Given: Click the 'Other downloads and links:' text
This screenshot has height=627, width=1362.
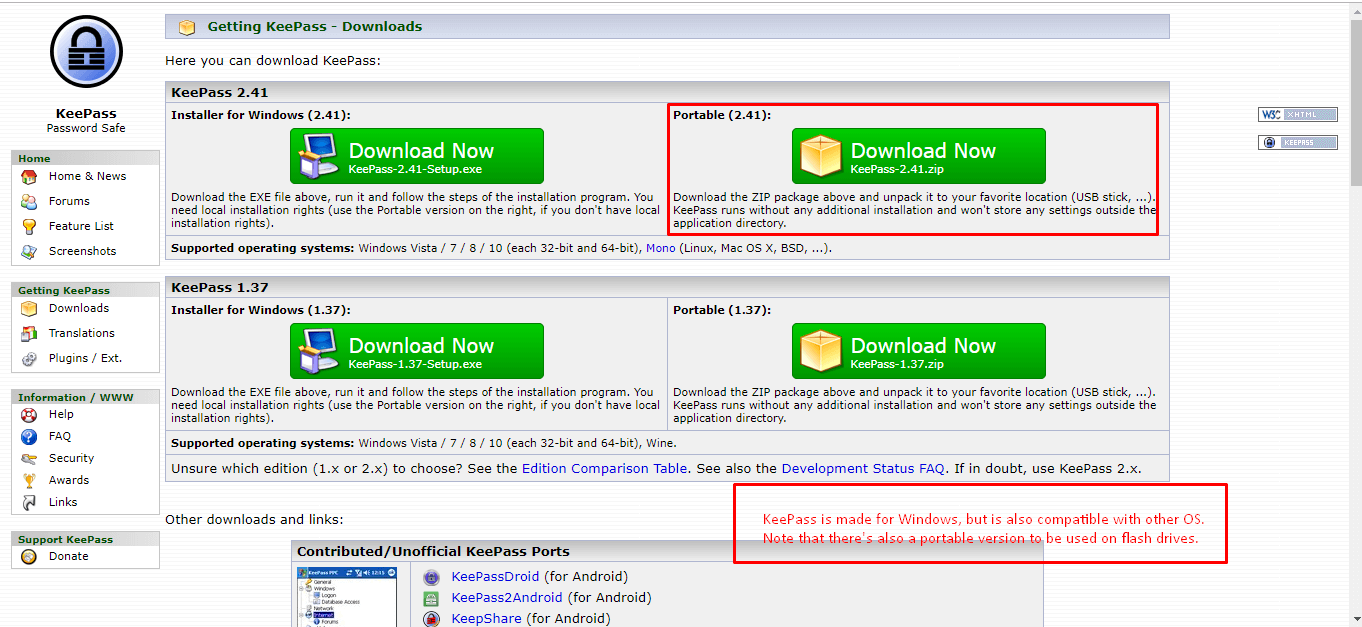Looking at the screenshot, I should point(254,520).
